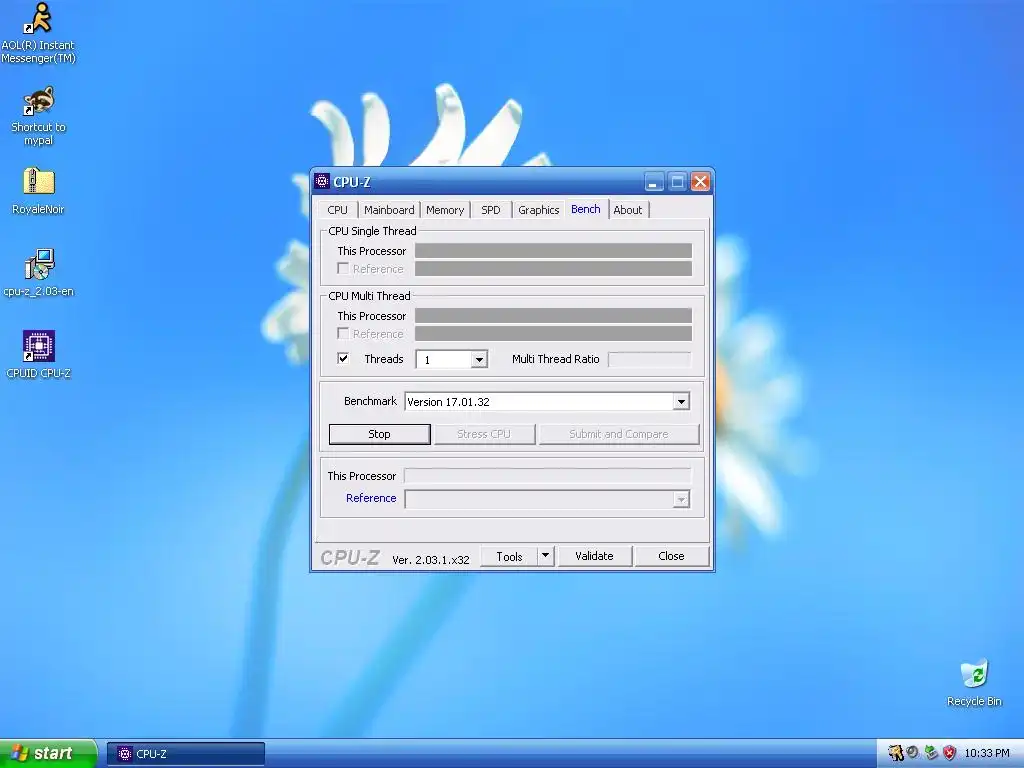Click the This Processor name field

coord(547,475)
